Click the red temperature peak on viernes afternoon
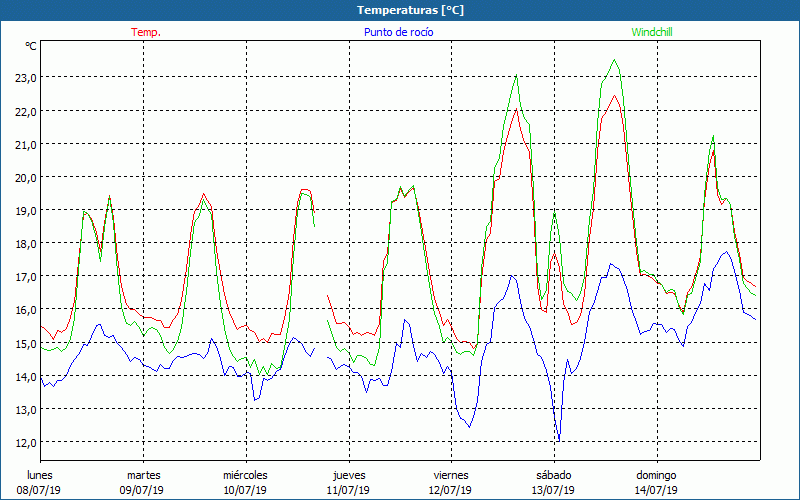Screen dimensions: 800x500 pos(516,109)
